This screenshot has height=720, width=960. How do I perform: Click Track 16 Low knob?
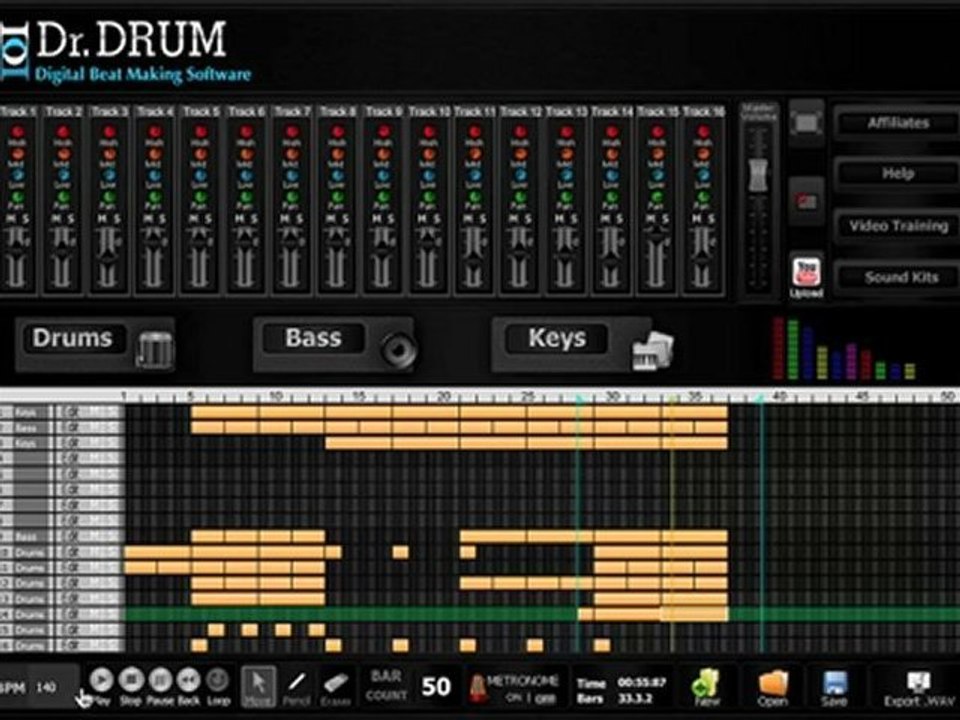pos(703,175)
